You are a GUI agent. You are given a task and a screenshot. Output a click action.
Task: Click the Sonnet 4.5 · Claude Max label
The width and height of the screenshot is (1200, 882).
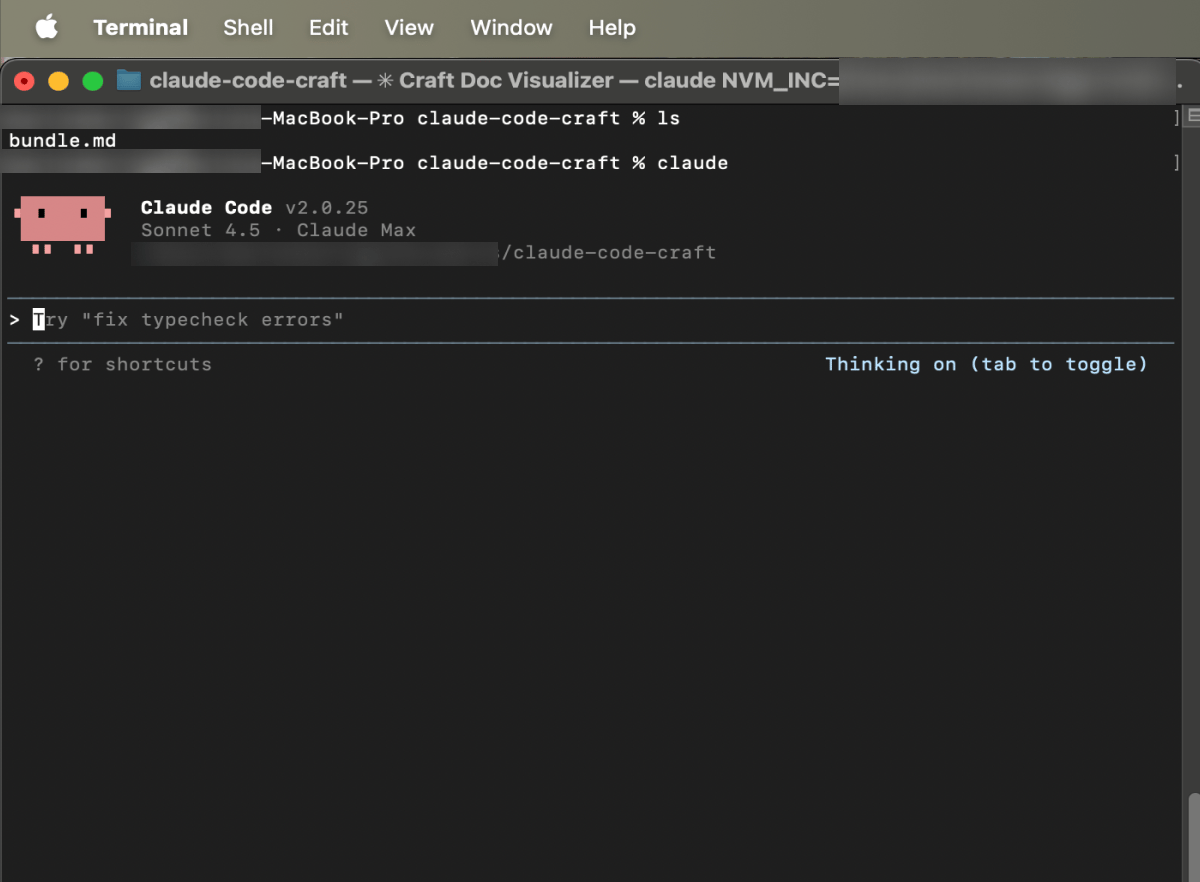(x=278, y=230)
